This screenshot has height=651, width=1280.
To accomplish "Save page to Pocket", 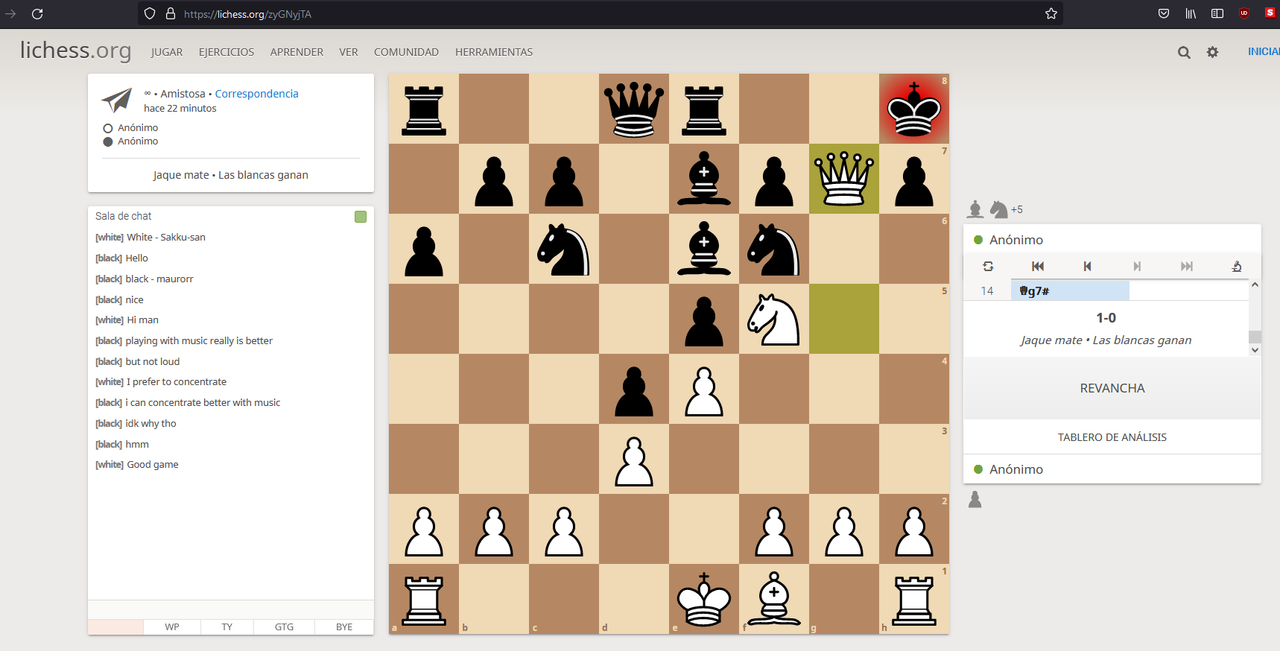I will click(1164, 14).
